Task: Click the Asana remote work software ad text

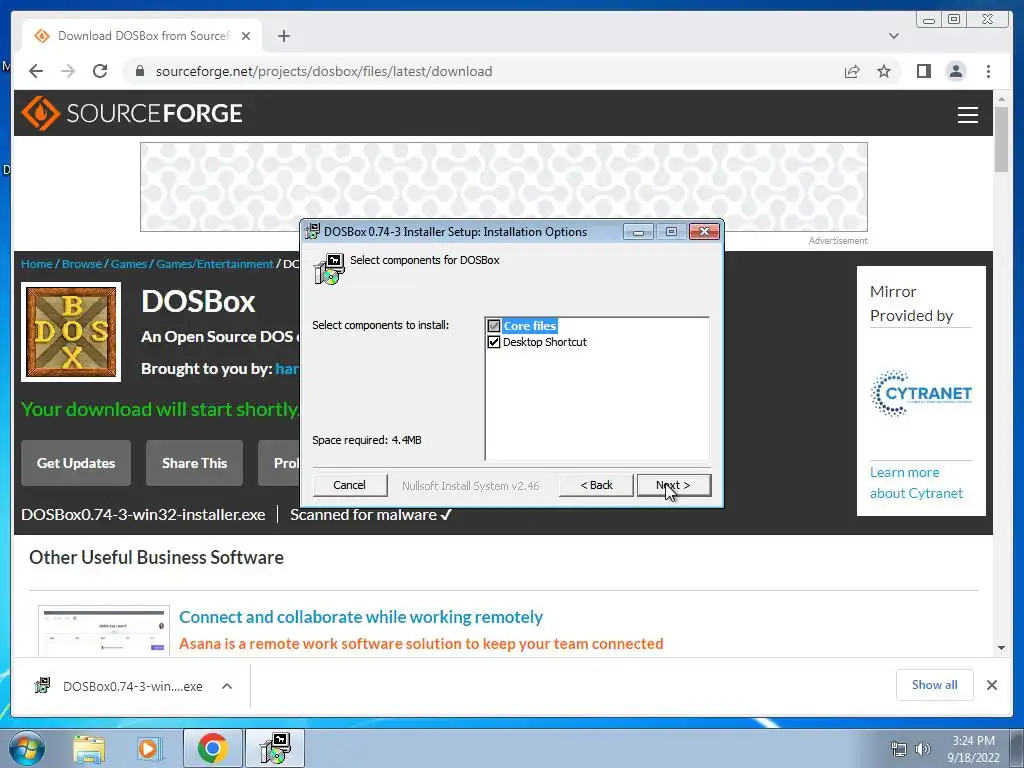Action: pyautogui.click(x=421, y=644)
